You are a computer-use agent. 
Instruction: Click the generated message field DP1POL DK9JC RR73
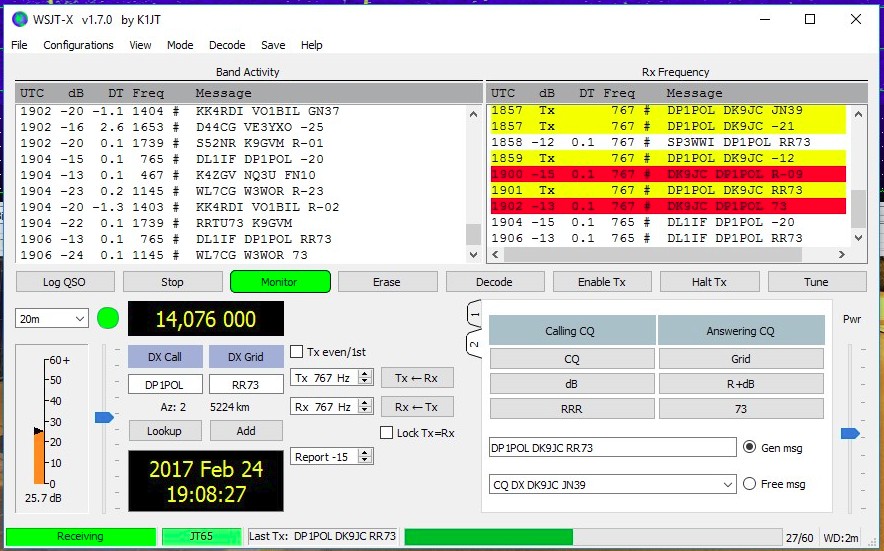tap(613, 448)
